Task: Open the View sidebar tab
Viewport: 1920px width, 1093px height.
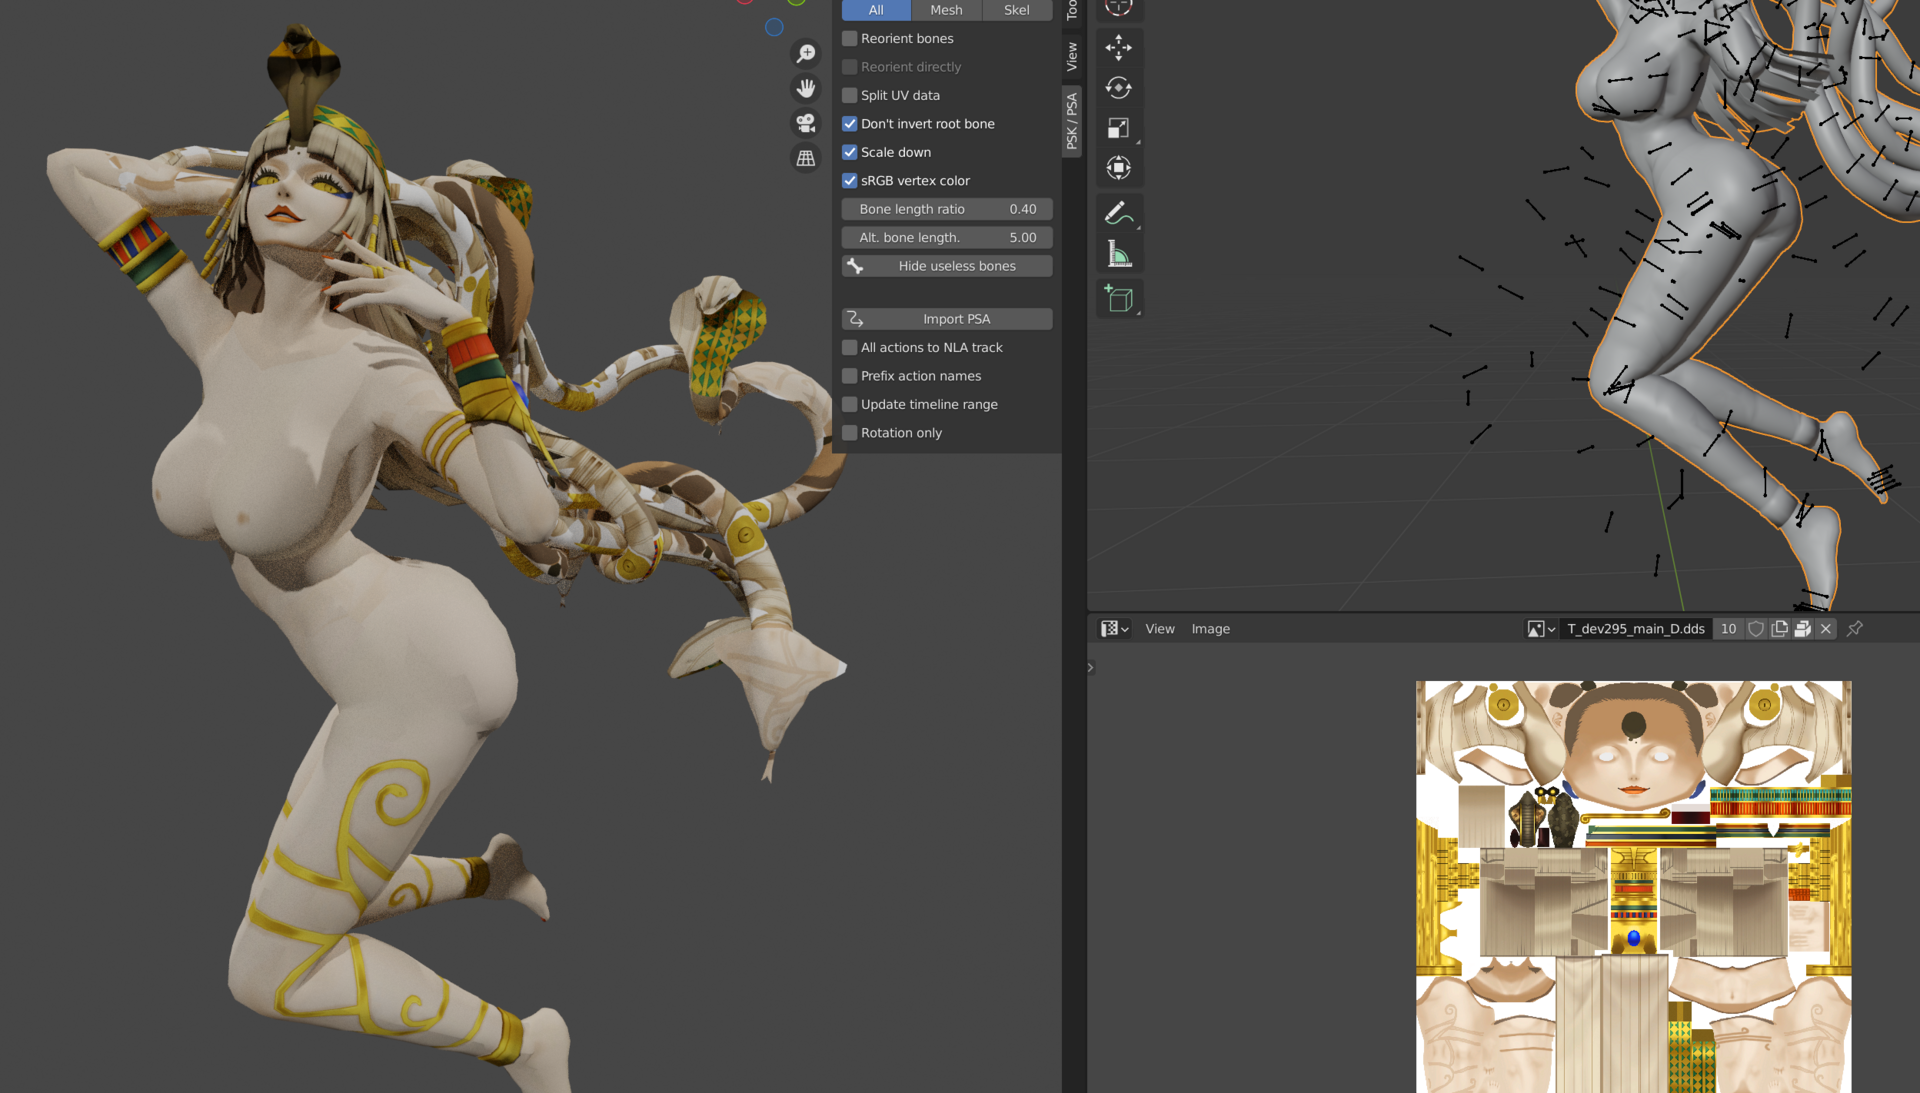Action: (x=1072, y=56)
